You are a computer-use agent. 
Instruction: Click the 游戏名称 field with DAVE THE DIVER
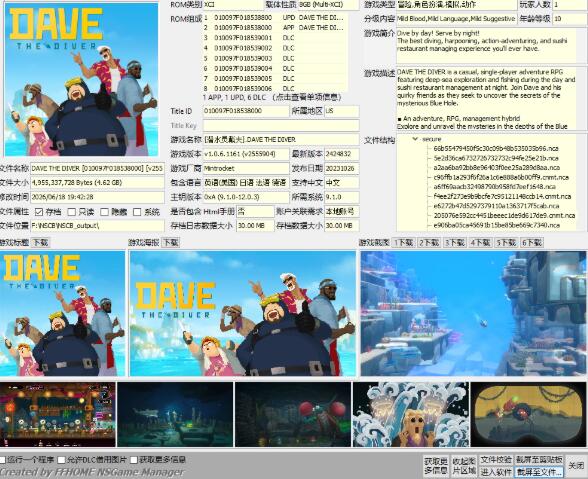tap(281, 140)
